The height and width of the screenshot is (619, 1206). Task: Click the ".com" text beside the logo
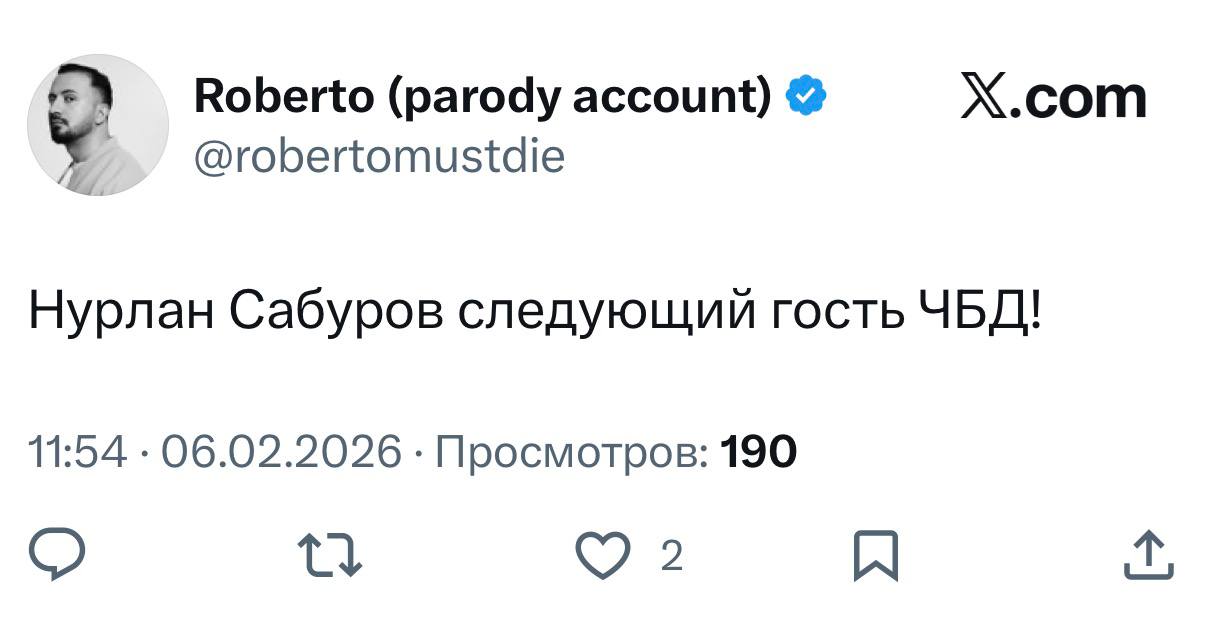click(1086, 98)
